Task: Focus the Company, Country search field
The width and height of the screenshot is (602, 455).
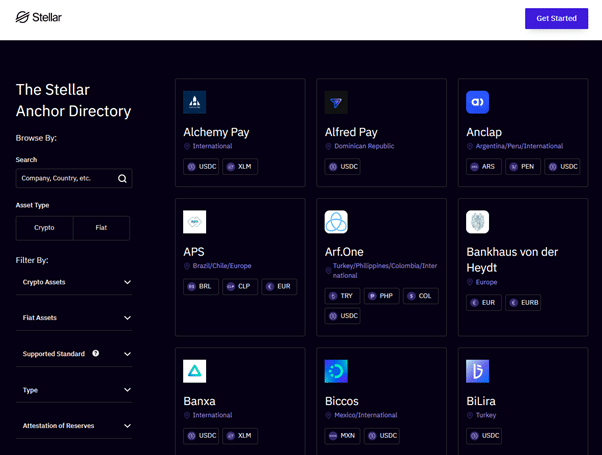Action: tap(74, 179)
